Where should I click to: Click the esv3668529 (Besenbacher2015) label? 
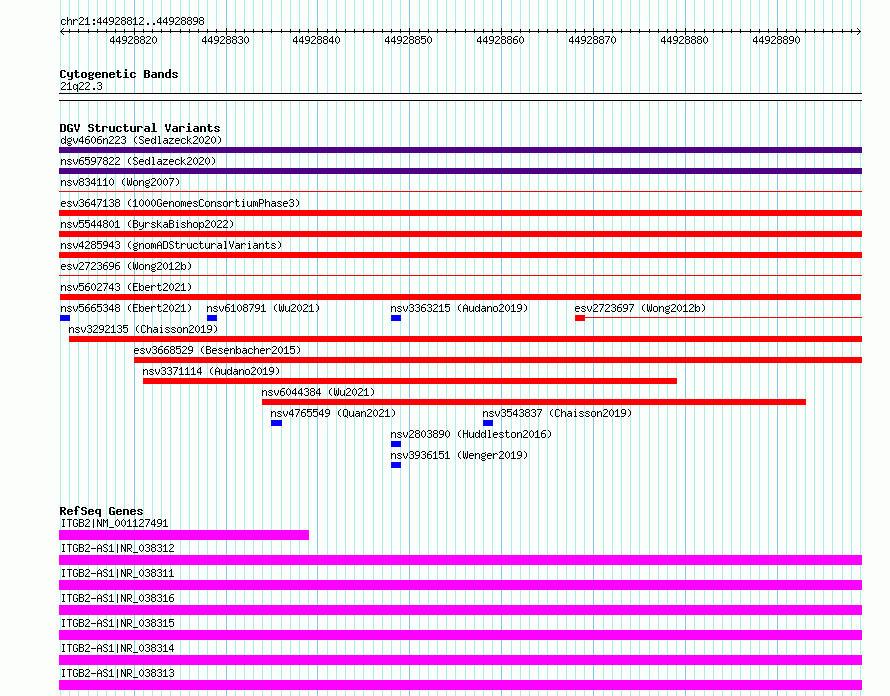pos(217,350)
